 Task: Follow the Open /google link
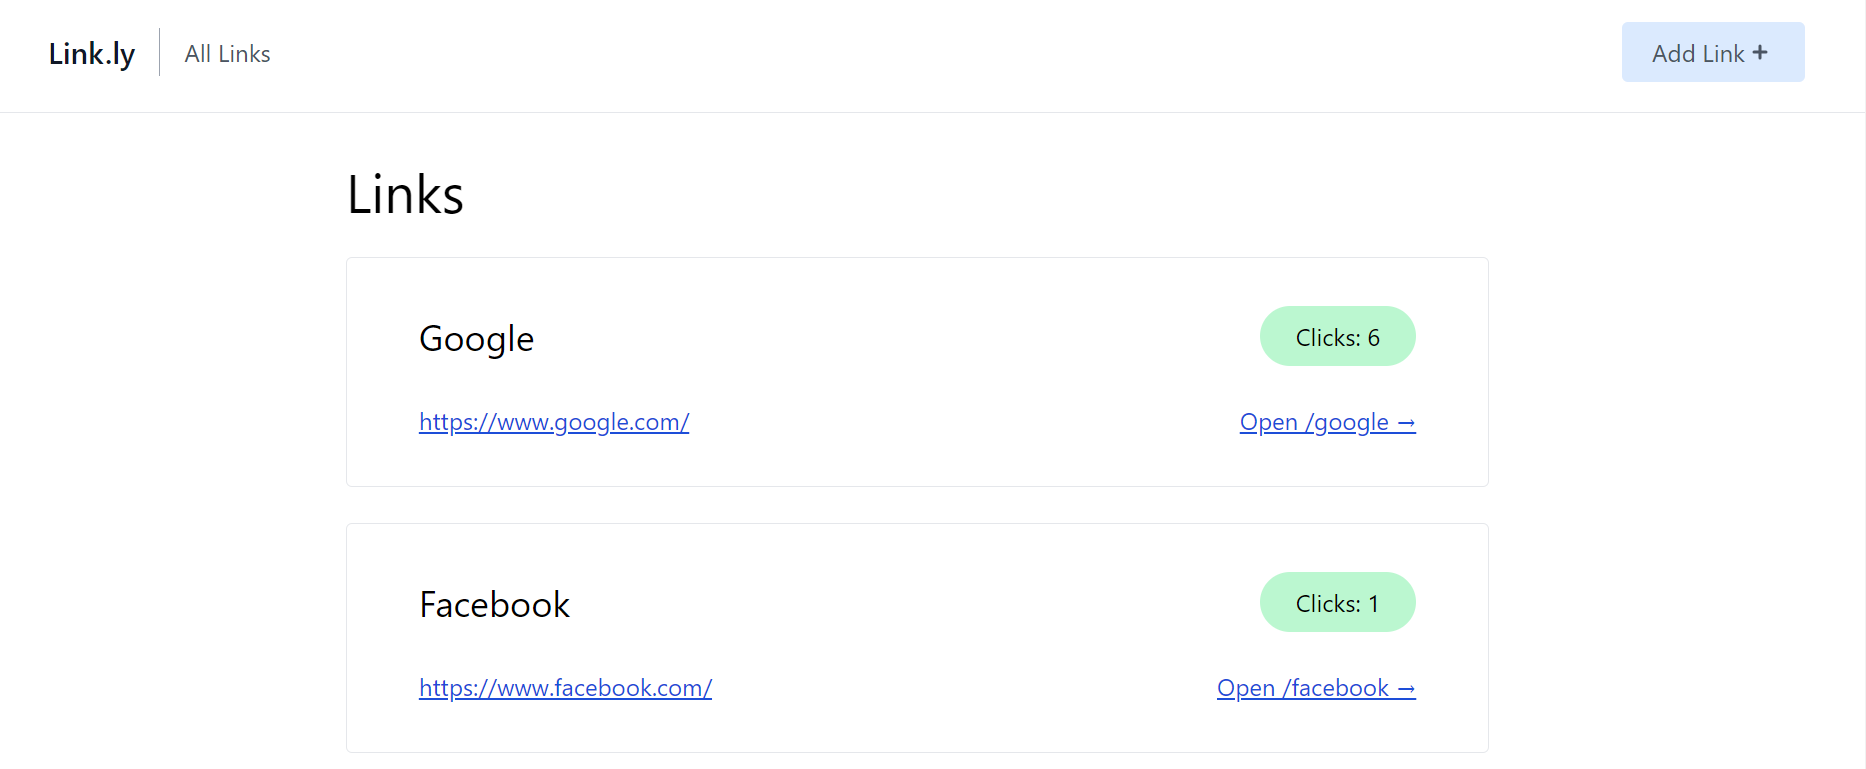point(1327,422)
